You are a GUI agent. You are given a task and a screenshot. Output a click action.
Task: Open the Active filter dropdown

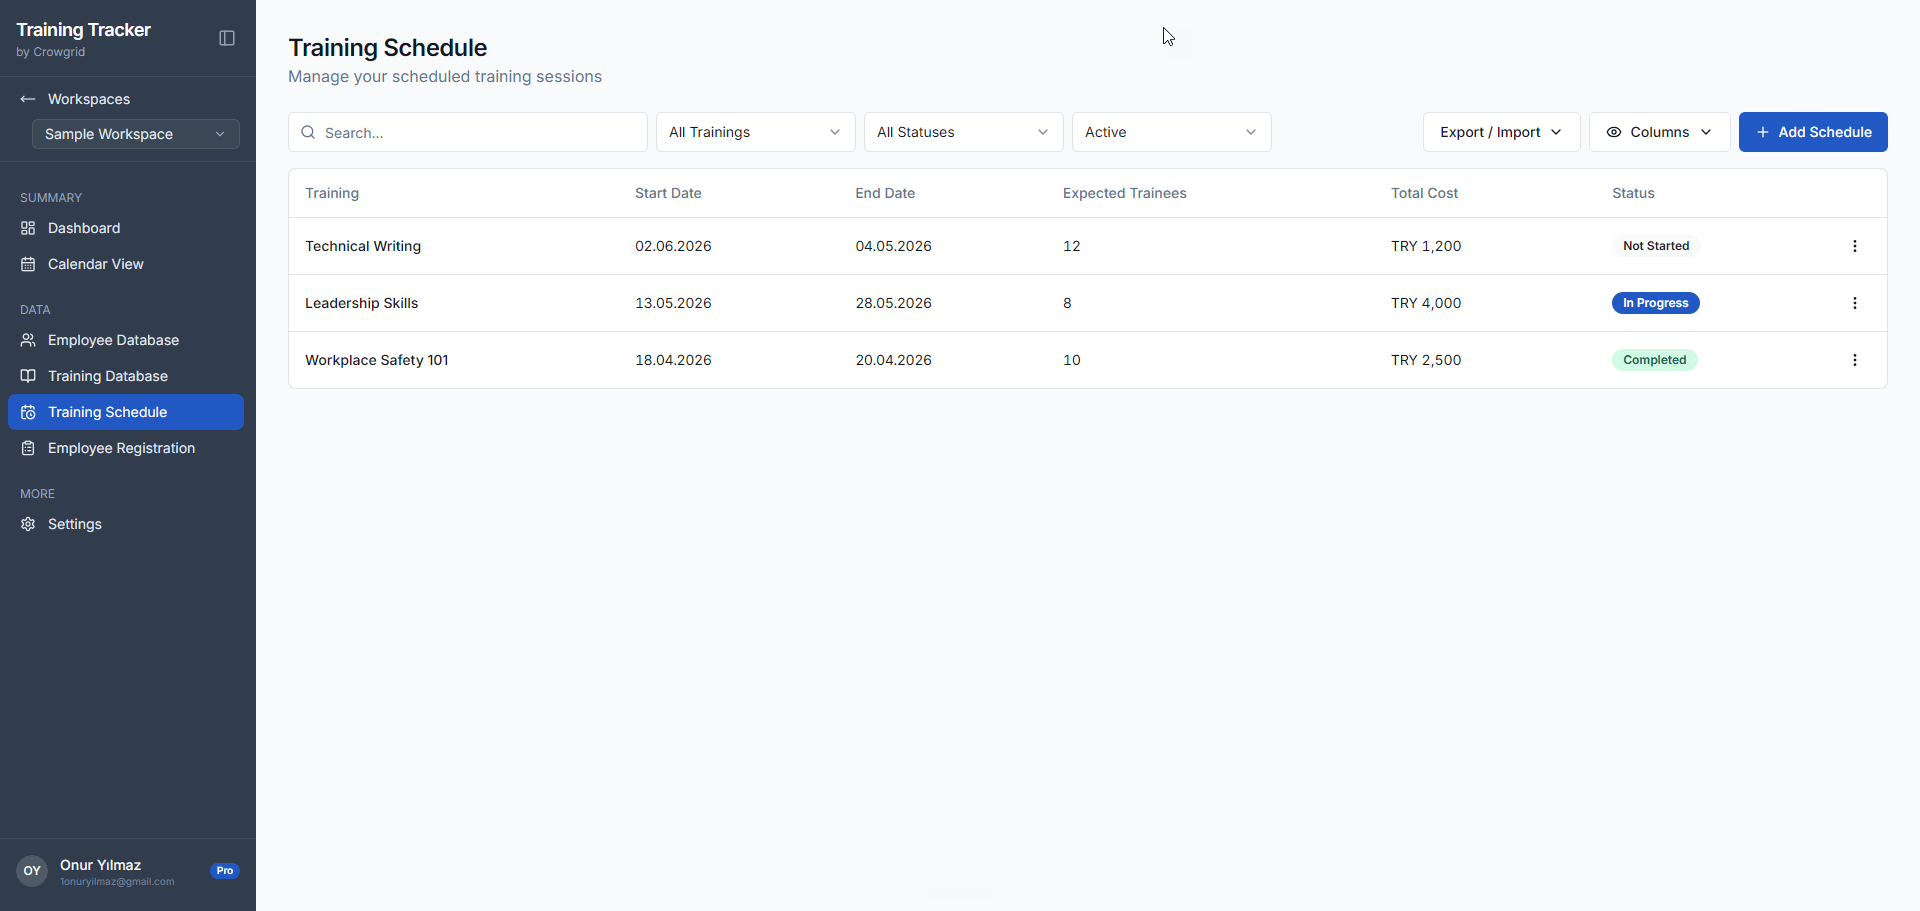pos(1172,132)
